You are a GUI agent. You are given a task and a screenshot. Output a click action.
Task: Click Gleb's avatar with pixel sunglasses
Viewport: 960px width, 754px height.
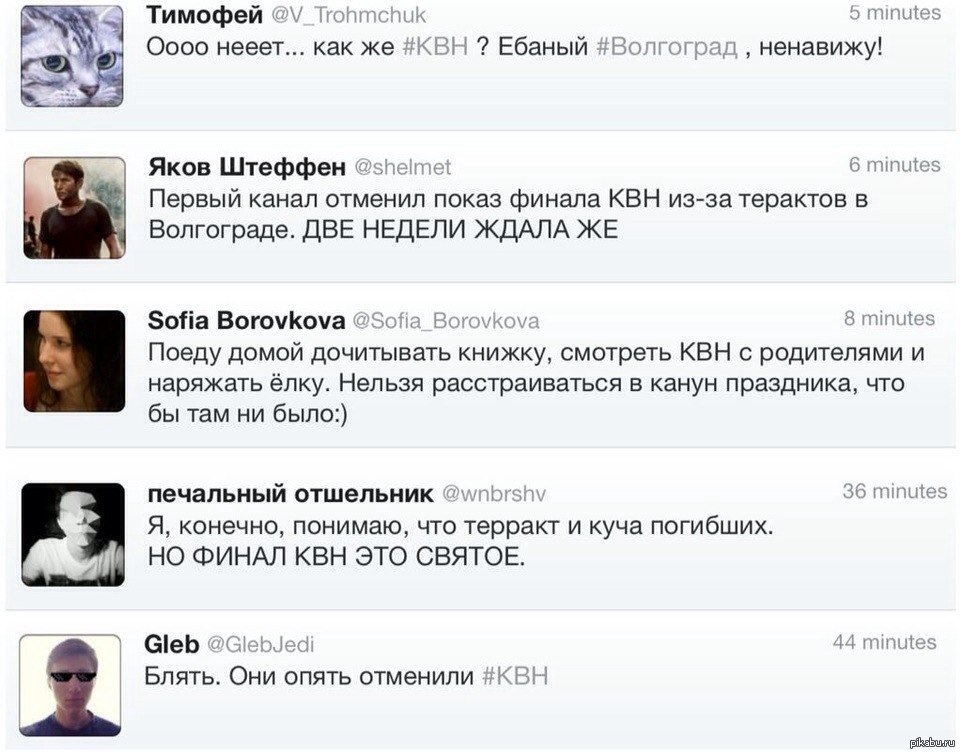click(x=70, y=685)
